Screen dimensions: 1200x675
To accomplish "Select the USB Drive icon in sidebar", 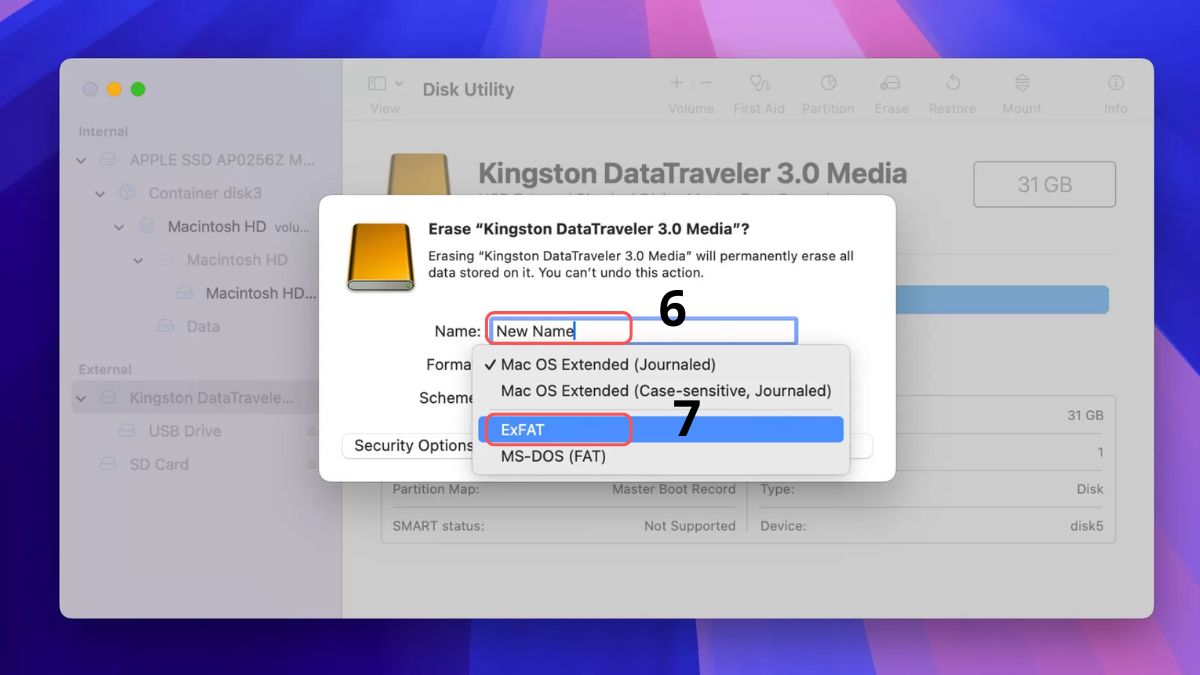I will (128, 431).
